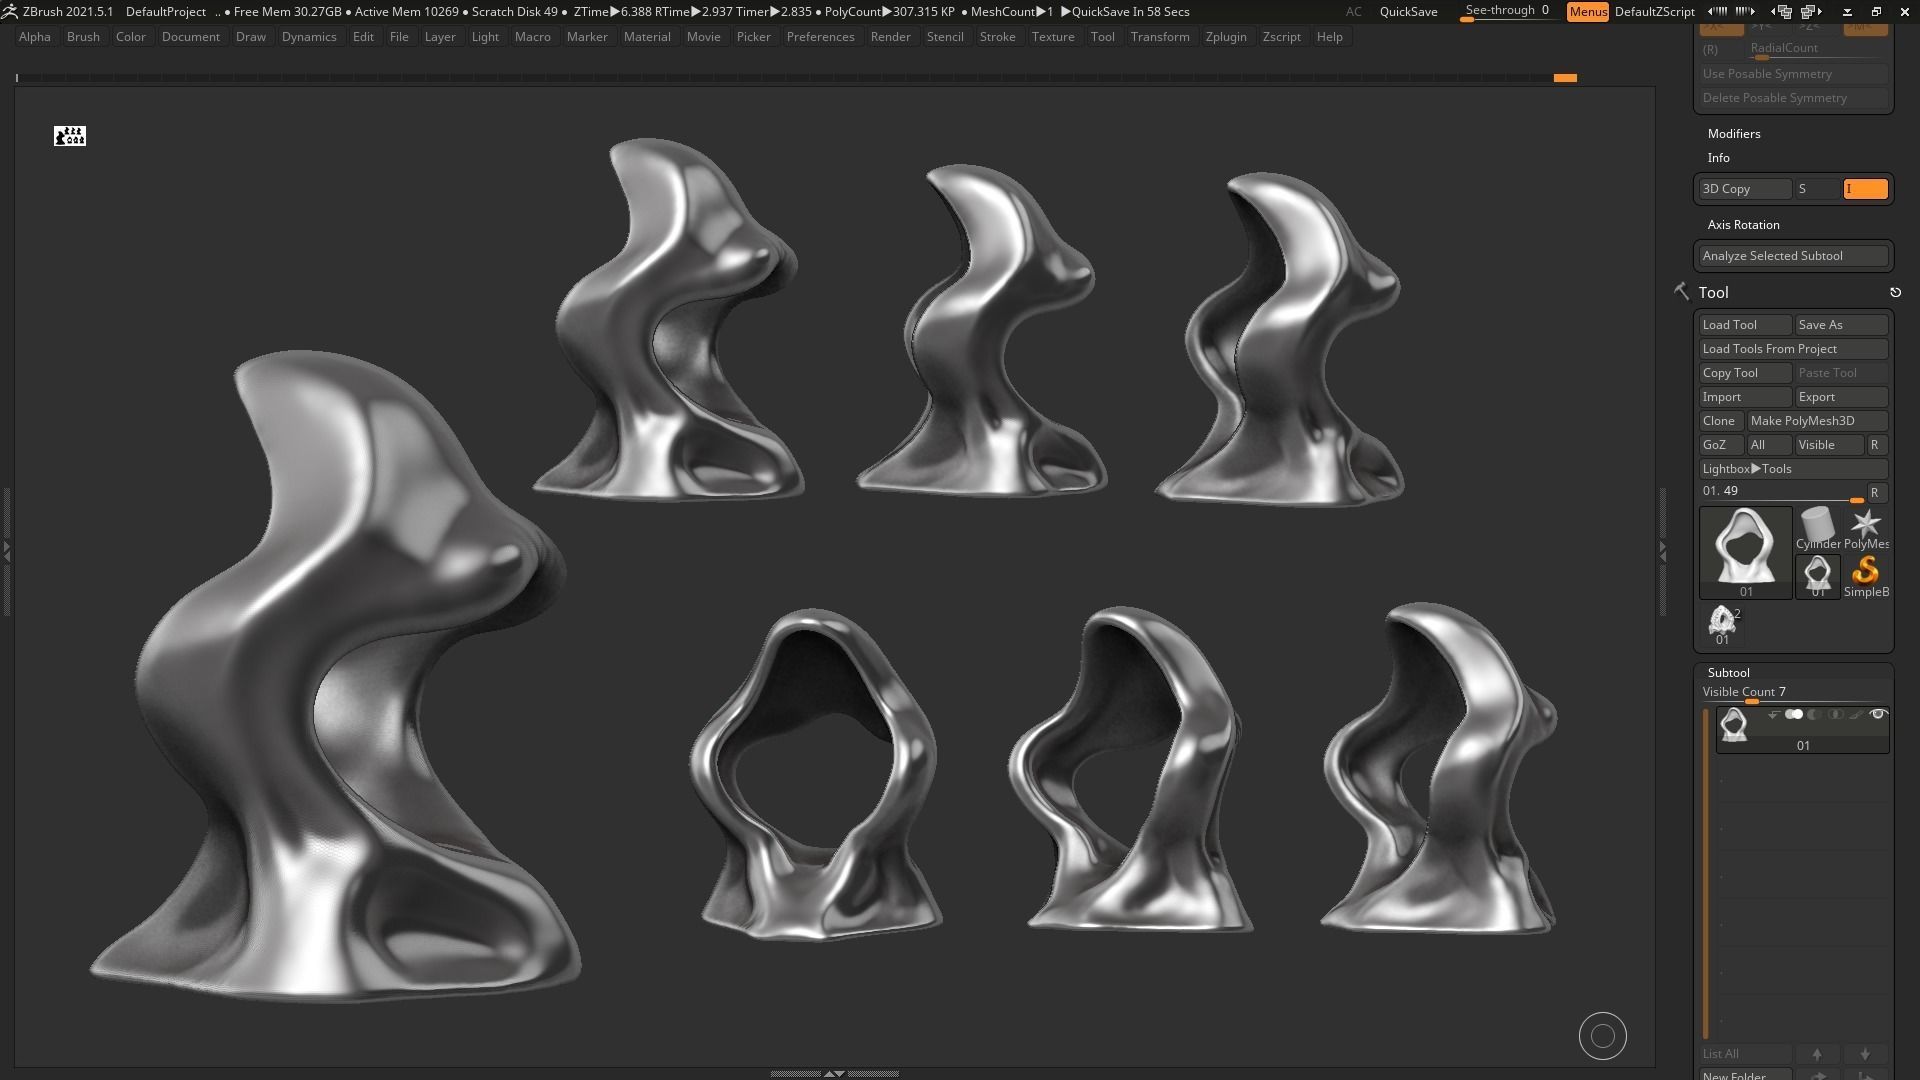Viewport: 1920px width, 1080px height.
Task: Move subtool down with arrow-down button
Action: [1865, 1054]
